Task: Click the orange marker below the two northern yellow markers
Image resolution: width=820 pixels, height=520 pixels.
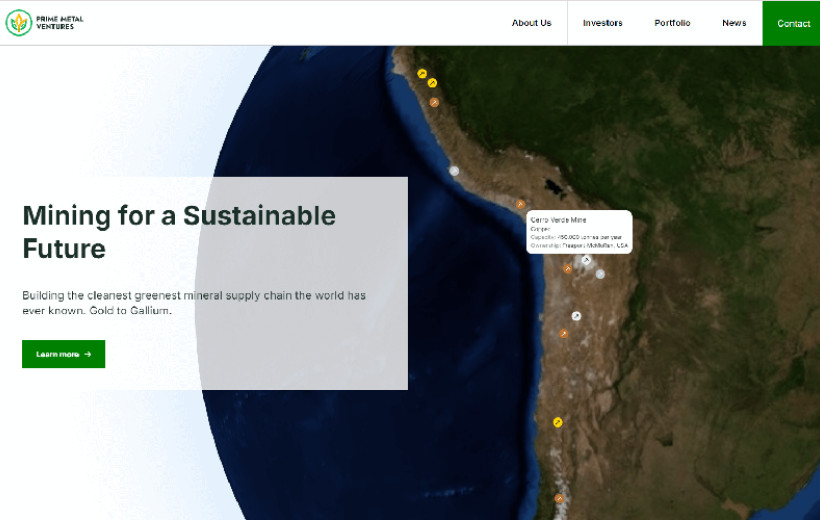Action: (x=434, y=102)
